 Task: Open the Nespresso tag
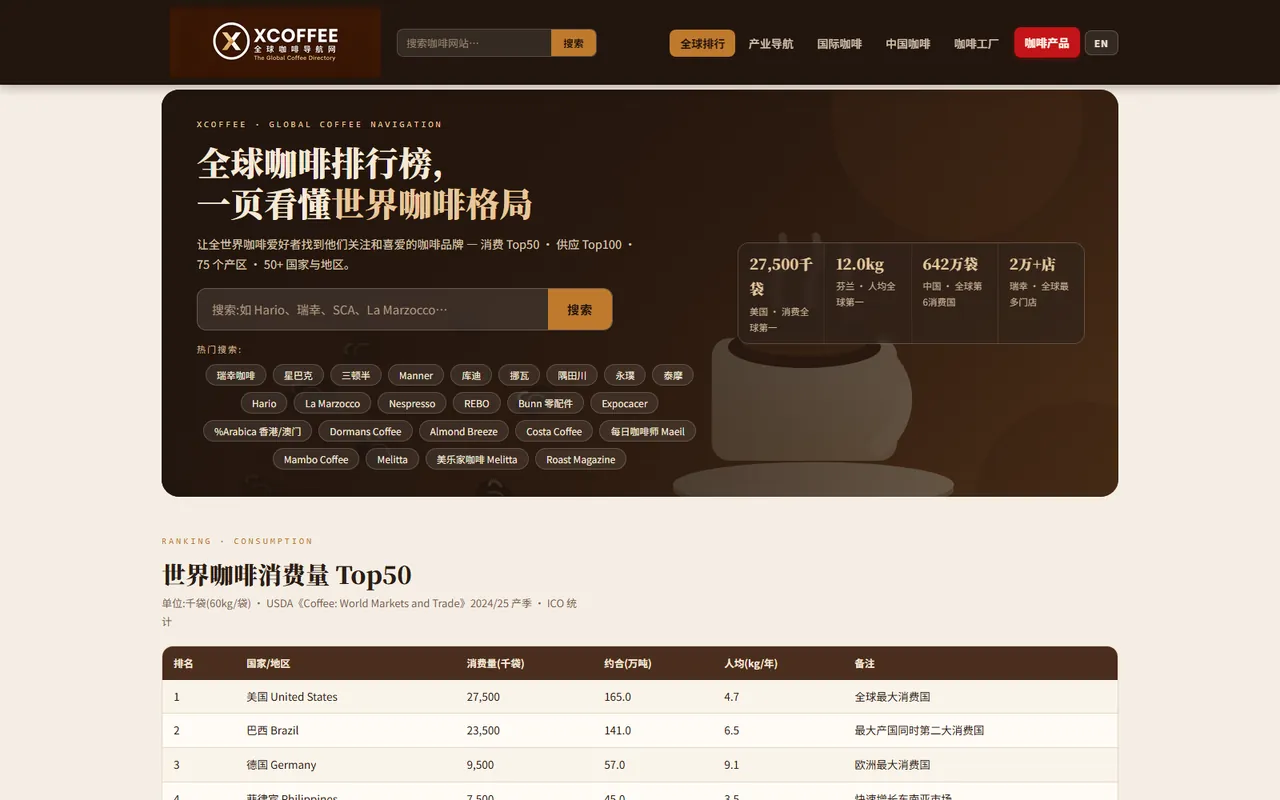tap(412, 403)
